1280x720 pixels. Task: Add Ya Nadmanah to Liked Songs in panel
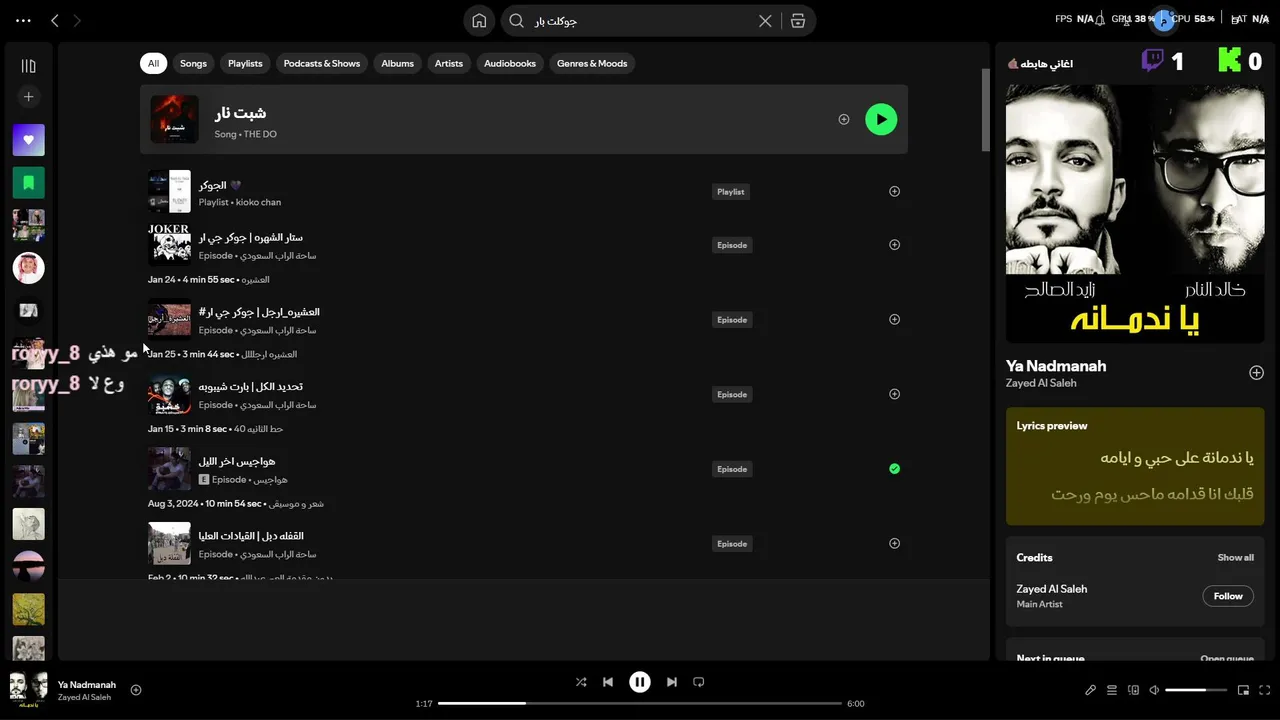[x=1256, y=373]
